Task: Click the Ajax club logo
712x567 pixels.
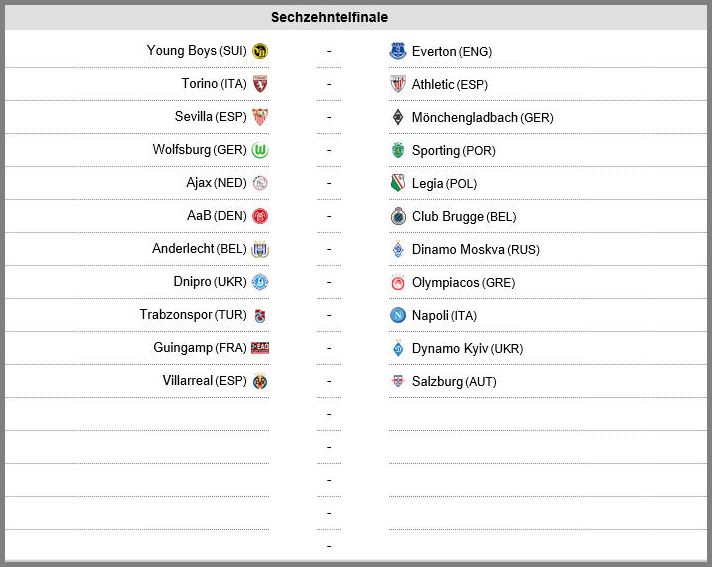Action: click(x=260, y=183)
